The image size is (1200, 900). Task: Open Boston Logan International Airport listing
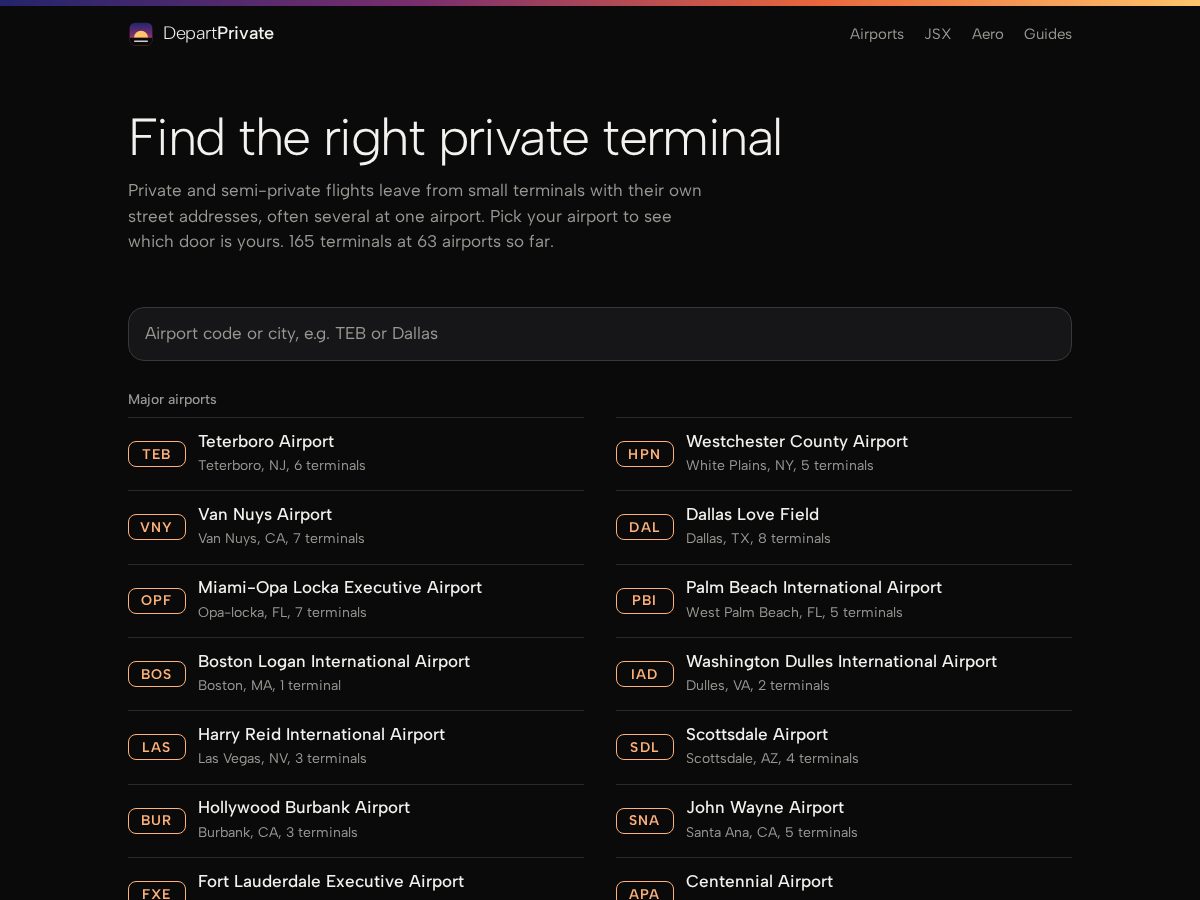tap(356, 674)
